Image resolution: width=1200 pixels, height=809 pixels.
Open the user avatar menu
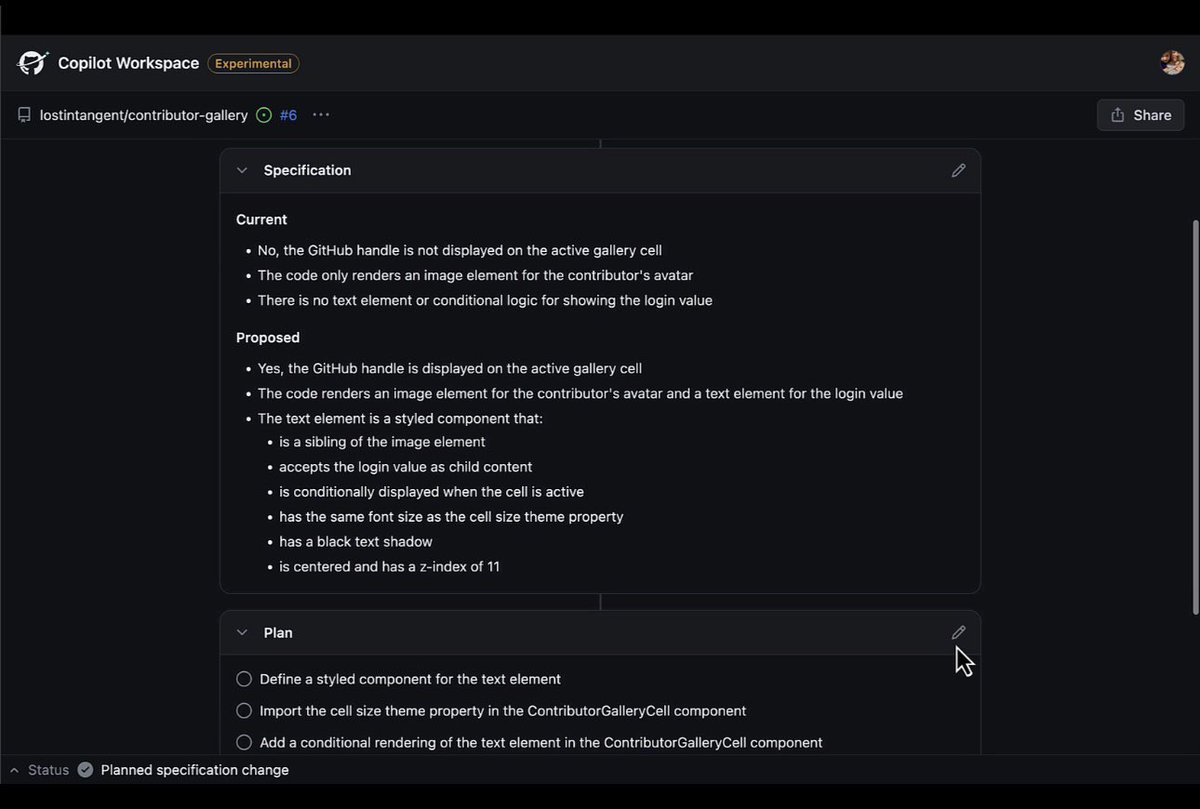pos(1172,63)
